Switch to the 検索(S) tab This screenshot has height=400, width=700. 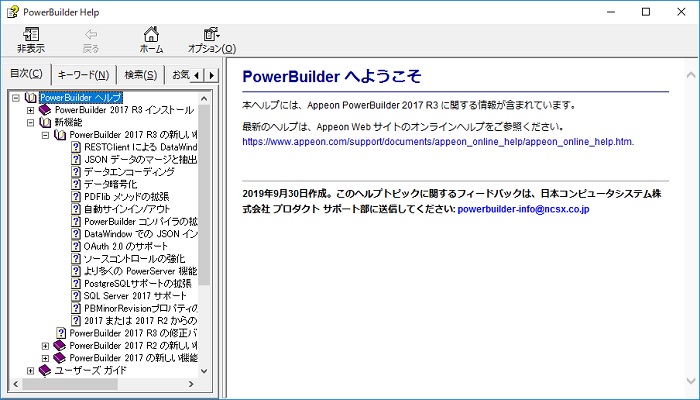[x=141, y=75]
